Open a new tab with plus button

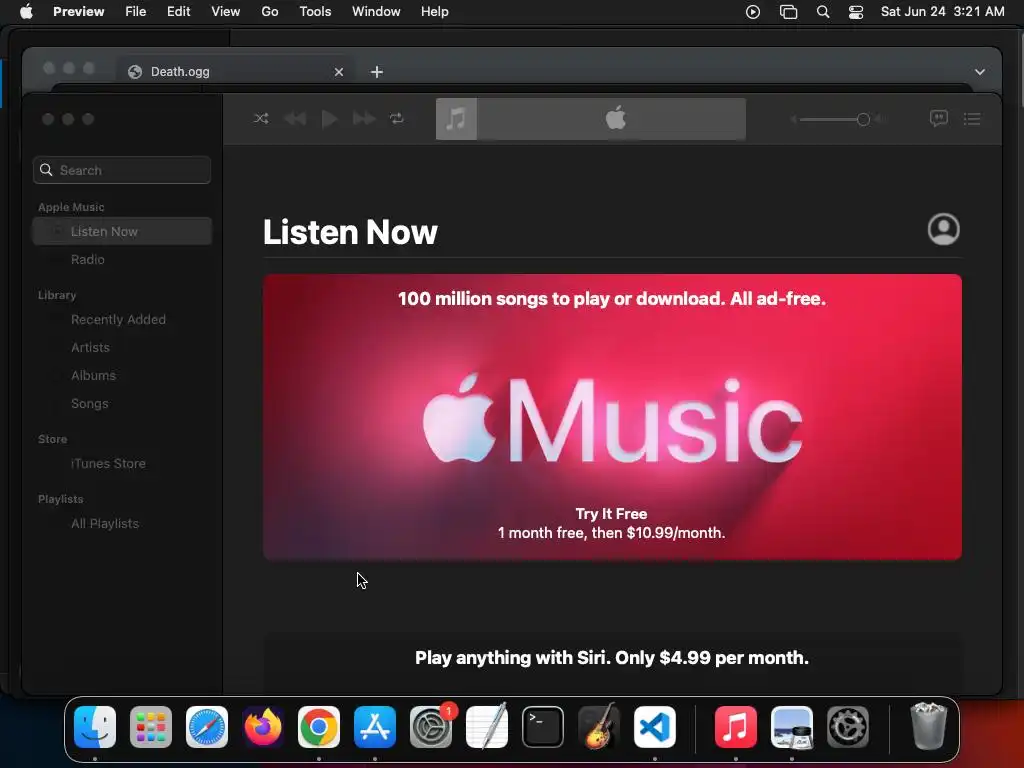(377, 72)
